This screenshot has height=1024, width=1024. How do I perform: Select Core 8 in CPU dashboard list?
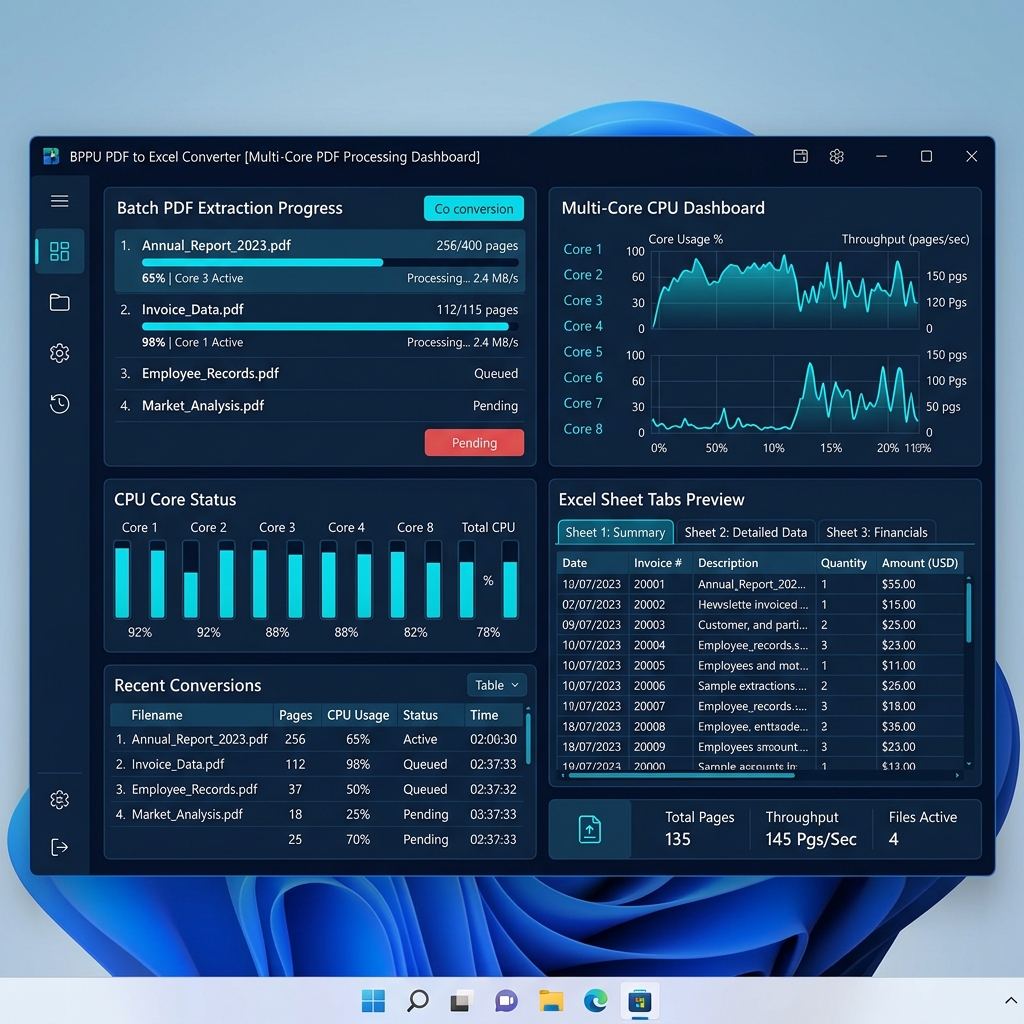[x=583, y=429]
